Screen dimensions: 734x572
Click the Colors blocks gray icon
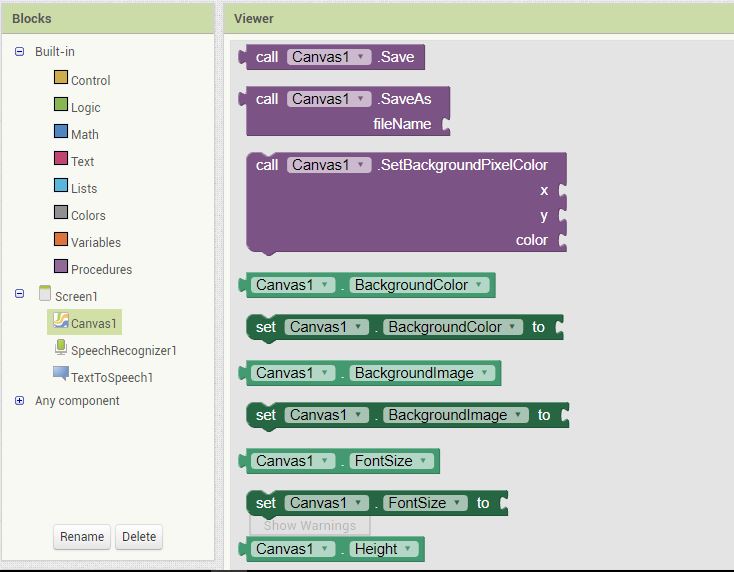coord(61,212)
